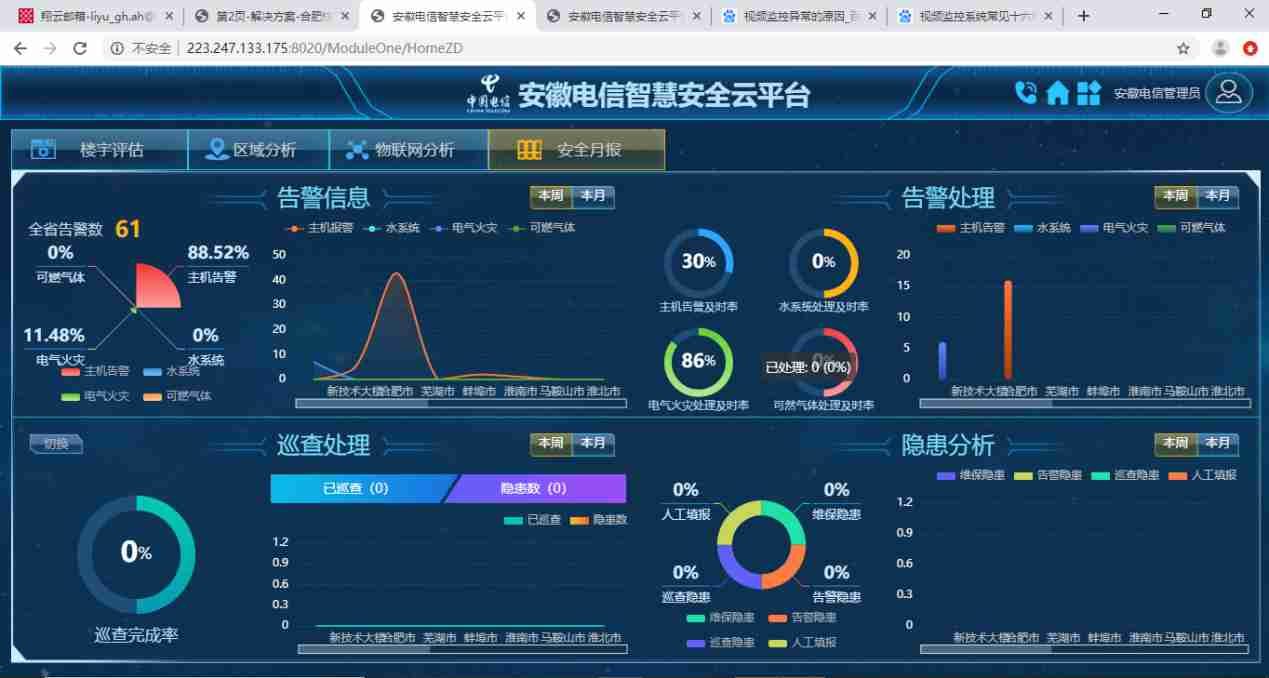Image resolution: width=1269 pixels, height=678 pixels.
Task: Click the site info icon beside 不安全
Action: (x=116, y=48)
